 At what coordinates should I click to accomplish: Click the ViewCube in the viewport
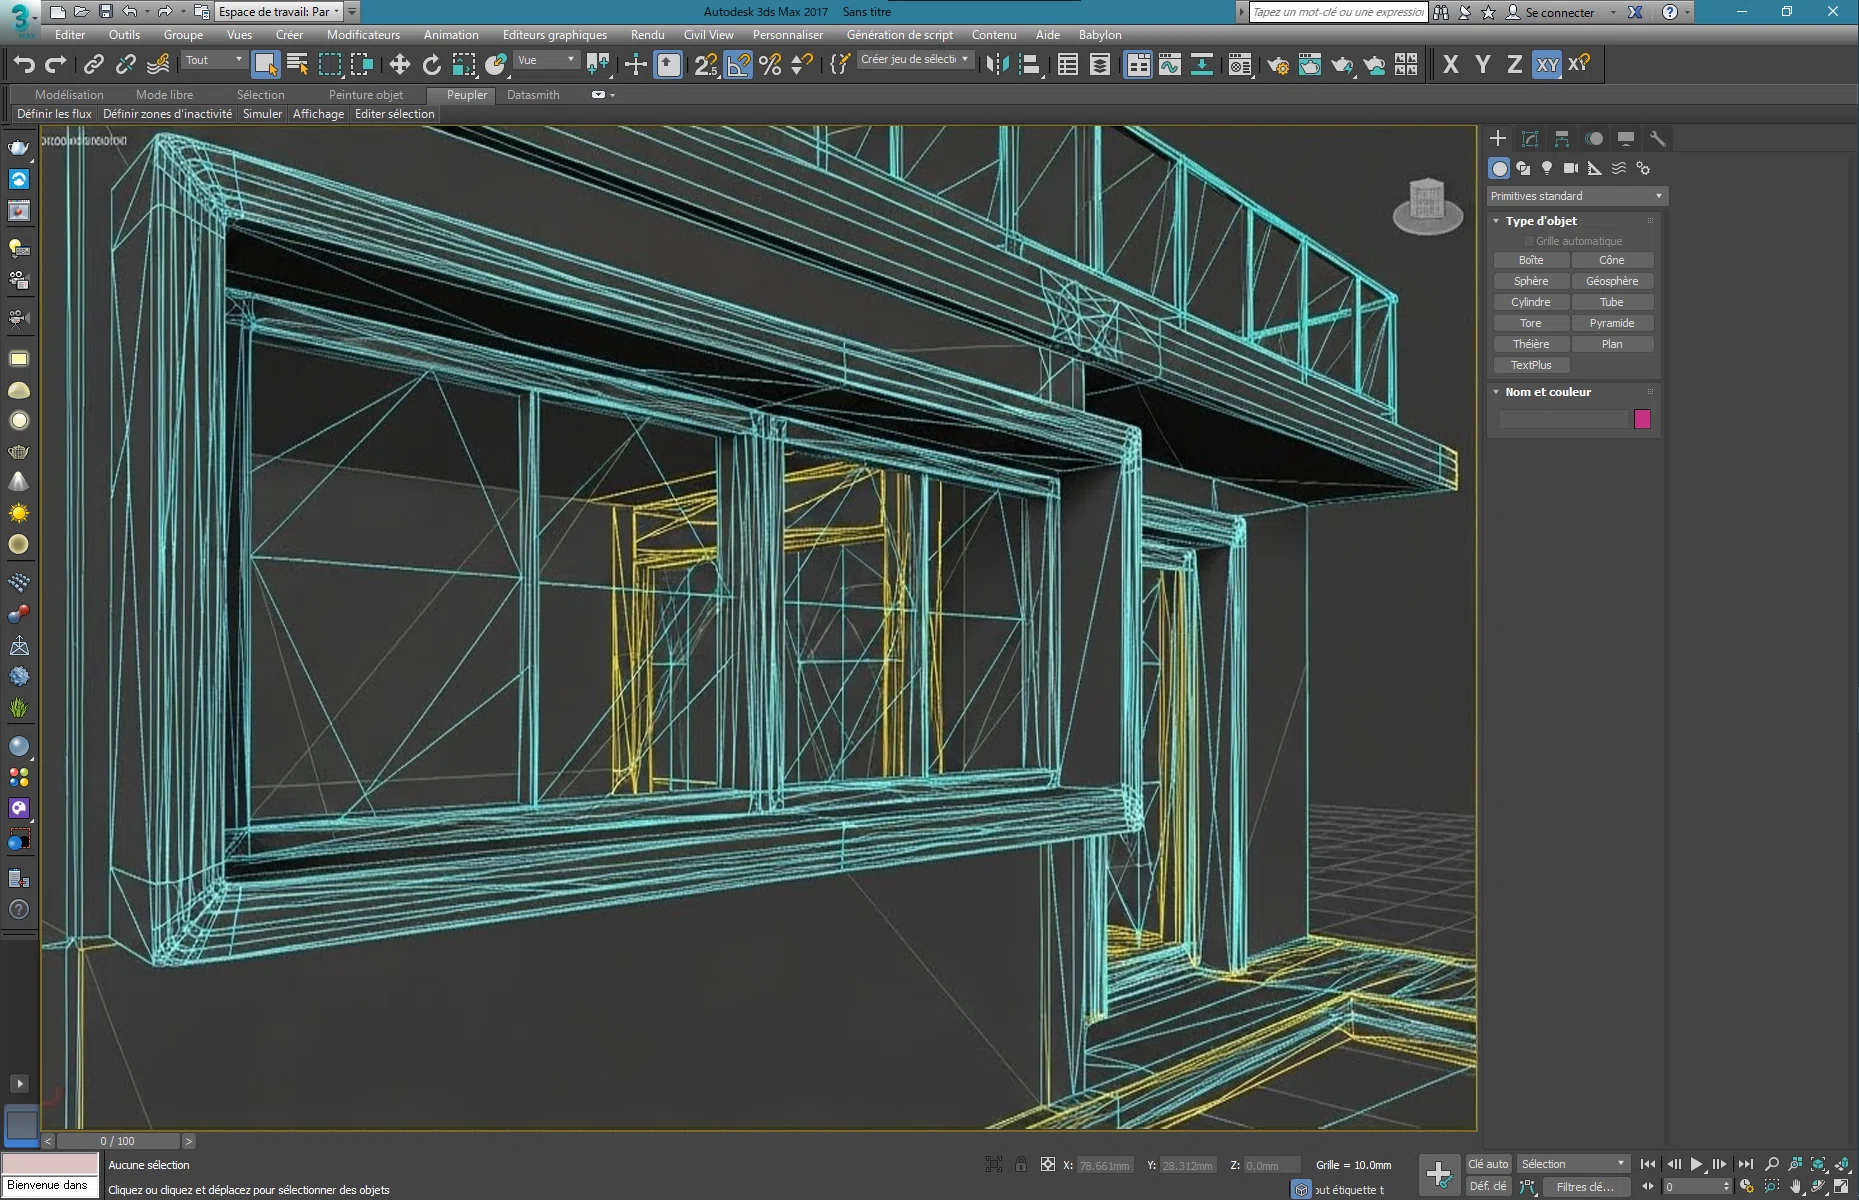(1427, 205)
